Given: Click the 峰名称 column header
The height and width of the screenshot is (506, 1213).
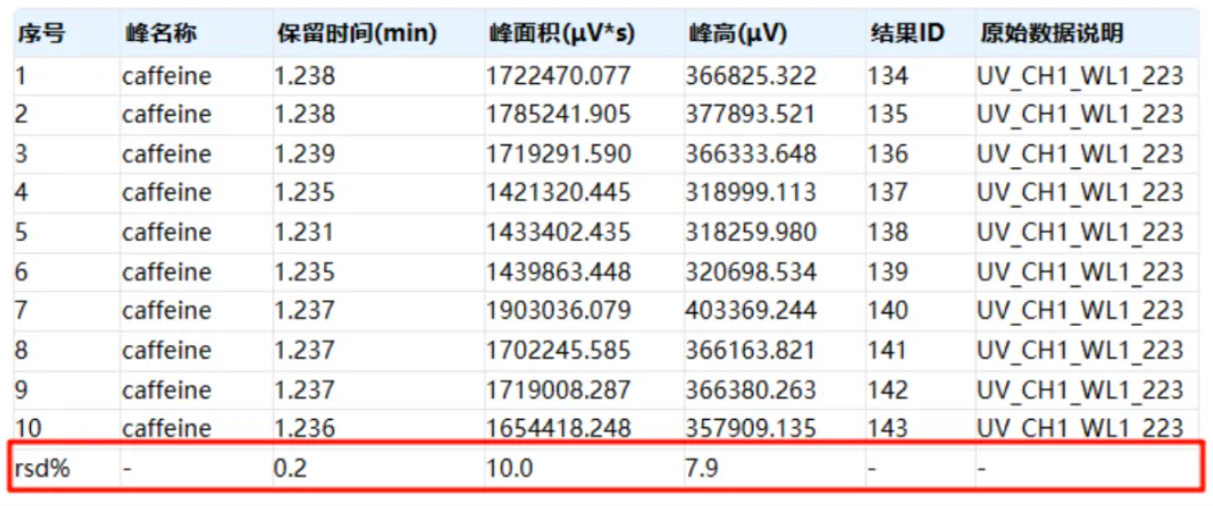Looking at the screenshot, I should point(160,34).
